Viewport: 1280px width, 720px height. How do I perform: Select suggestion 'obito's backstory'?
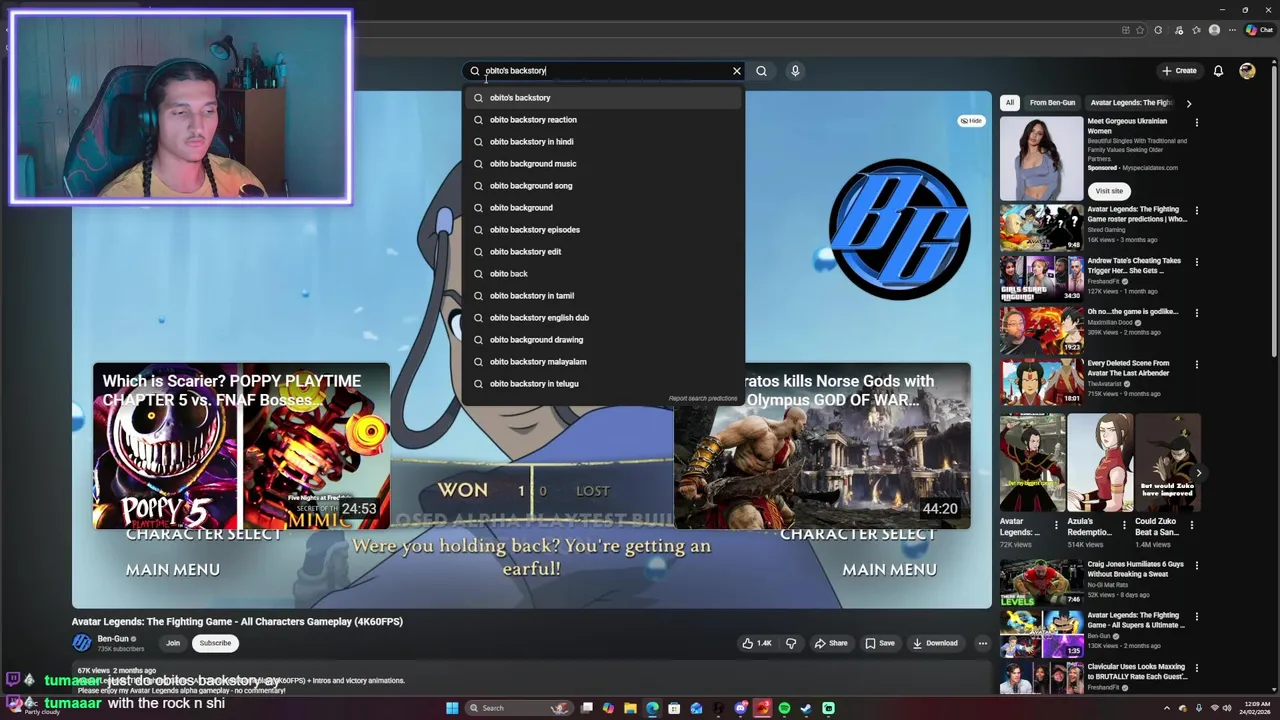pyautogui.click(x=603, y=98)
